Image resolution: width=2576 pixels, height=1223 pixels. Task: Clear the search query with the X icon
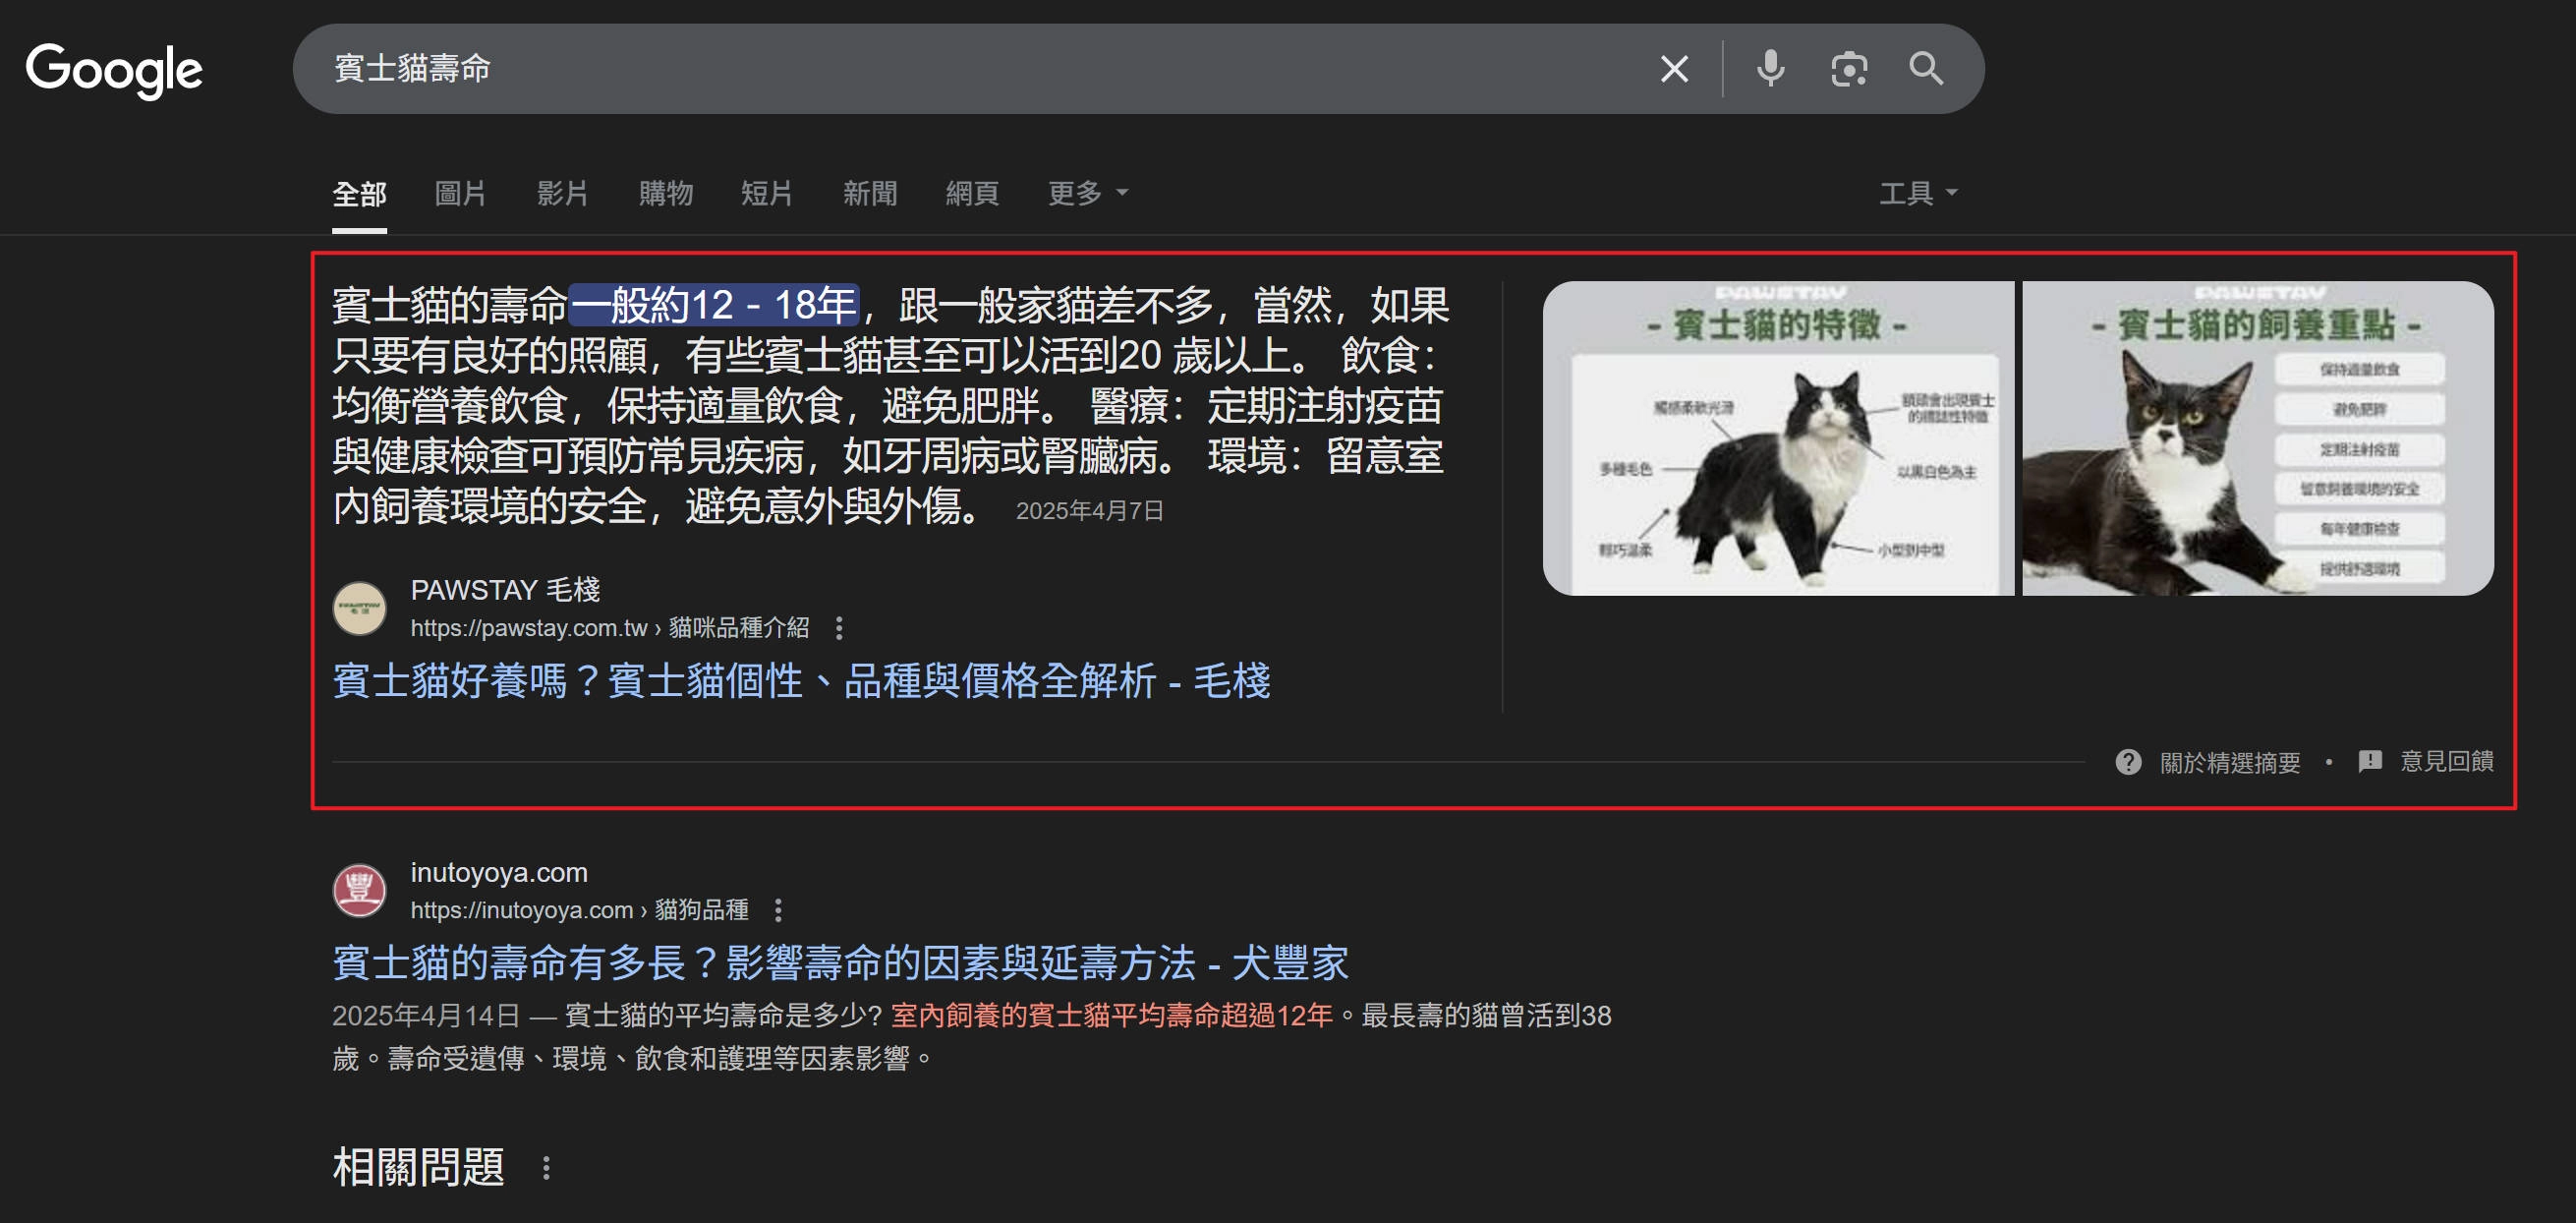pyautogui.click(x=1673, y=68)
